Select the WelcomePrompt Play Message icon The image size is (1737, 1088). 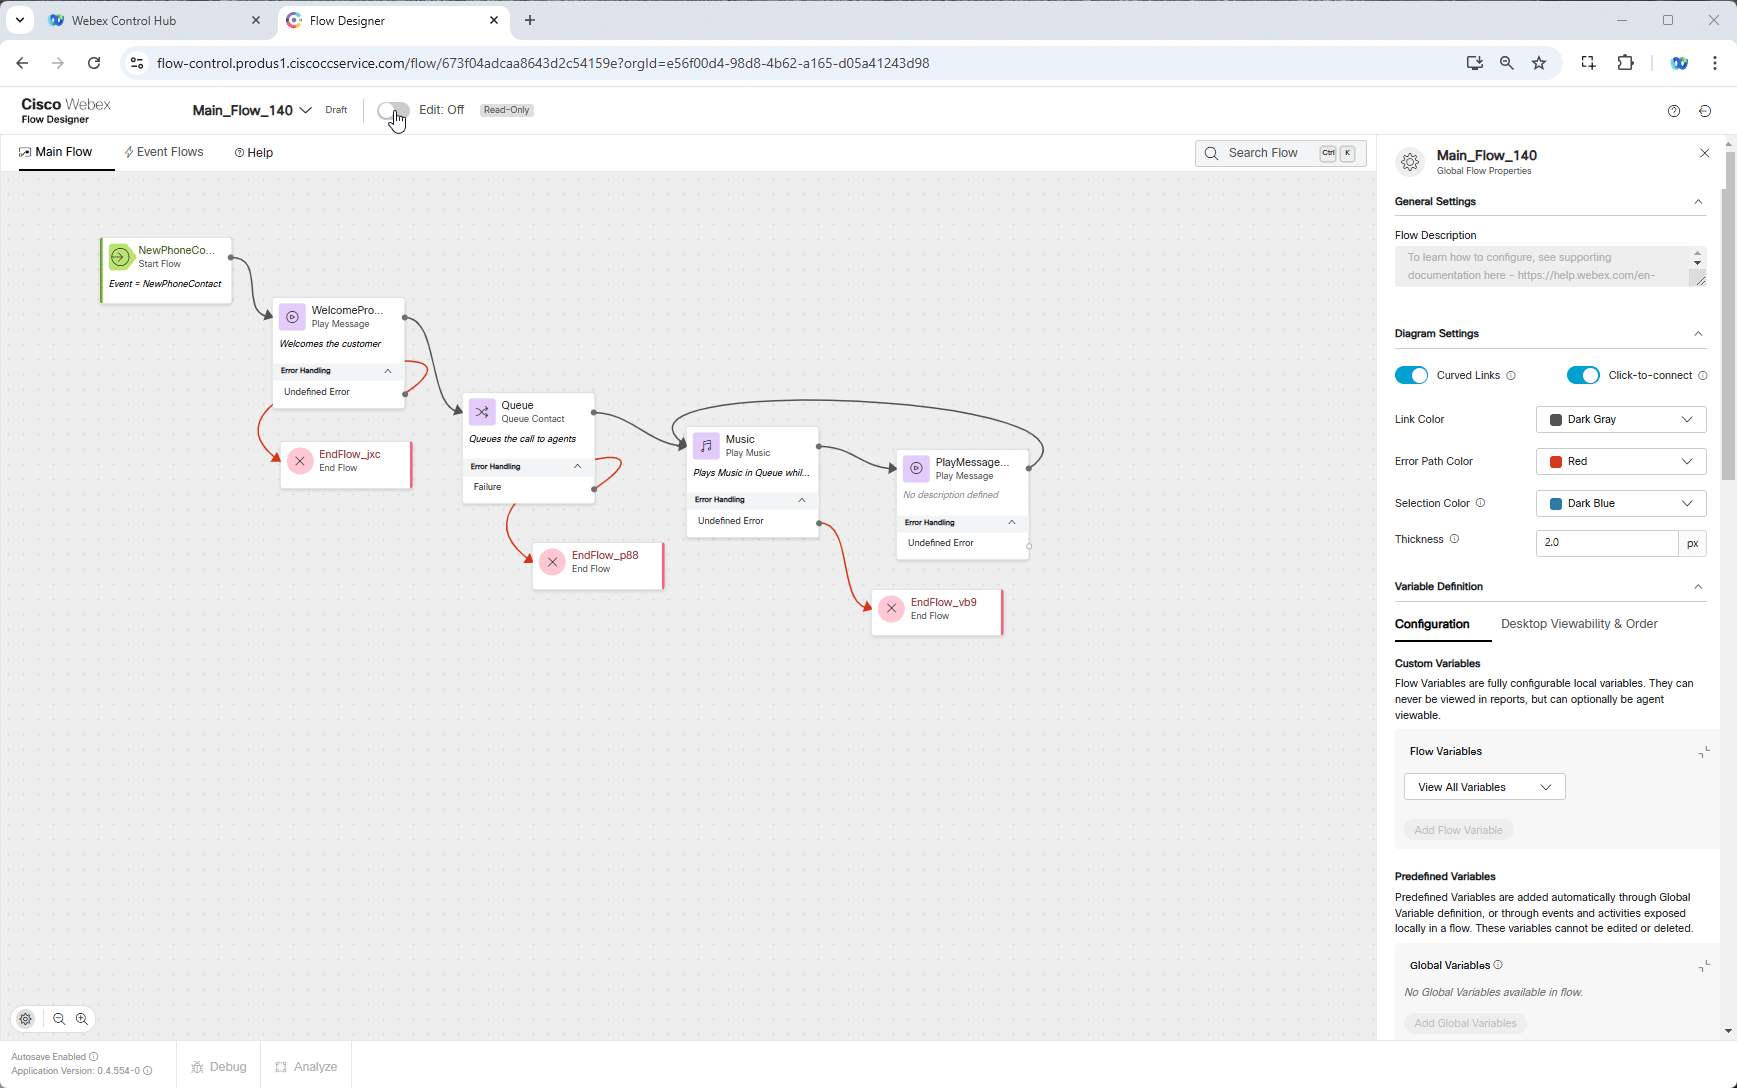click(x=292, y=317)
